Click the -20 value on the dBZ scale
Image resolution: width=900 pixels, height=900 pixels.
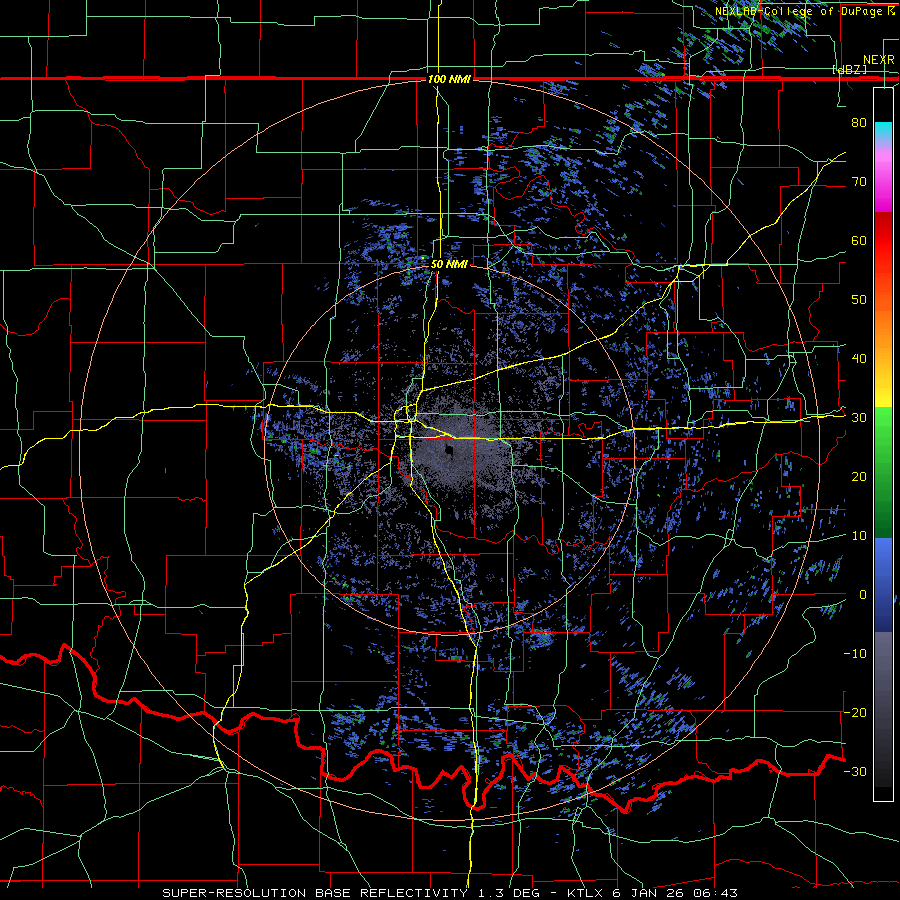[x=855, y=712]
